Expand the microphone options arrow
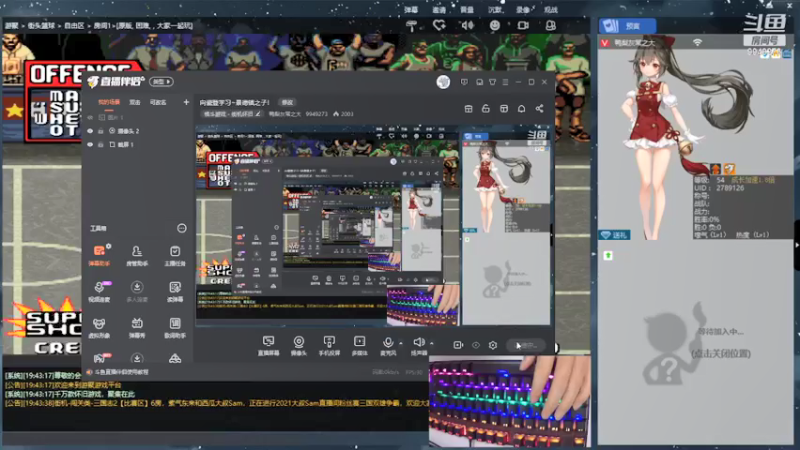The height and width of the screenshot is (450, 800). pyautogui.click(x=401, y=343)
